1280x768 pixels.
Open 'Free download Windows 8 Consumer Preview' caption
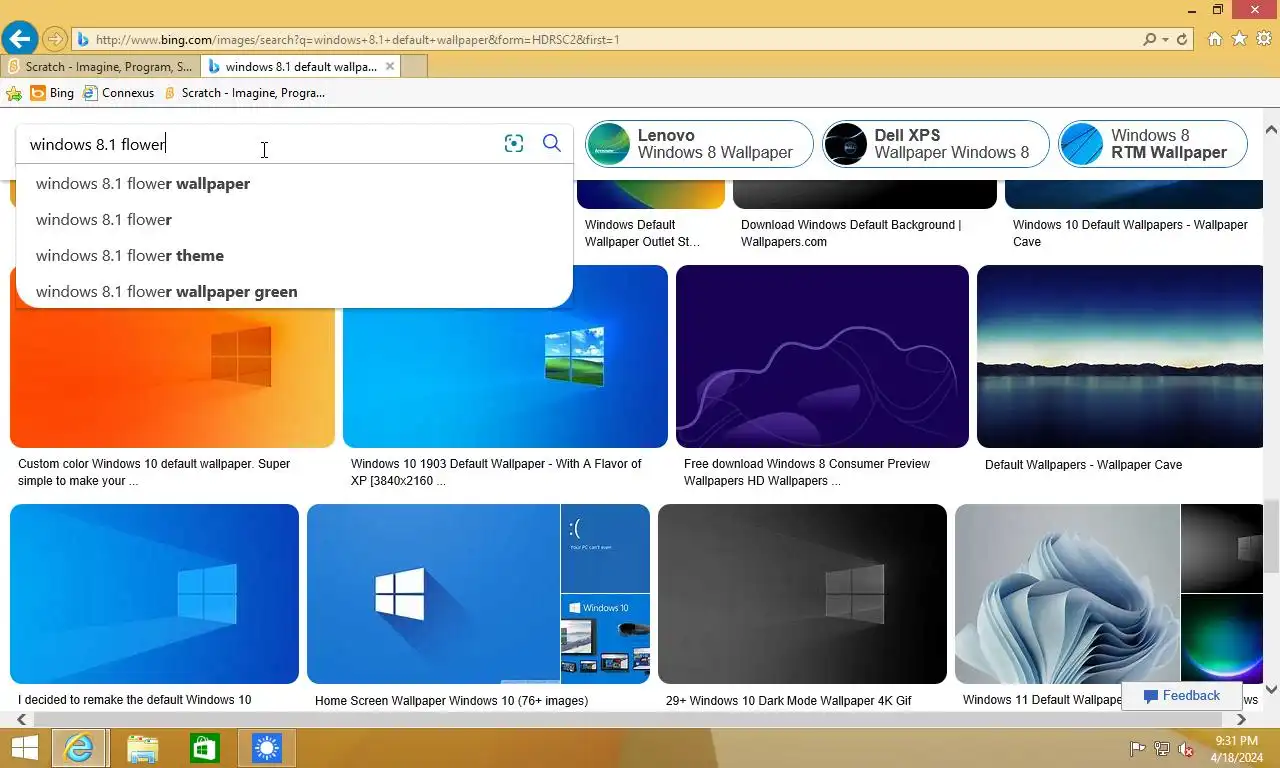pyautogui.click(x=807, y=472)
